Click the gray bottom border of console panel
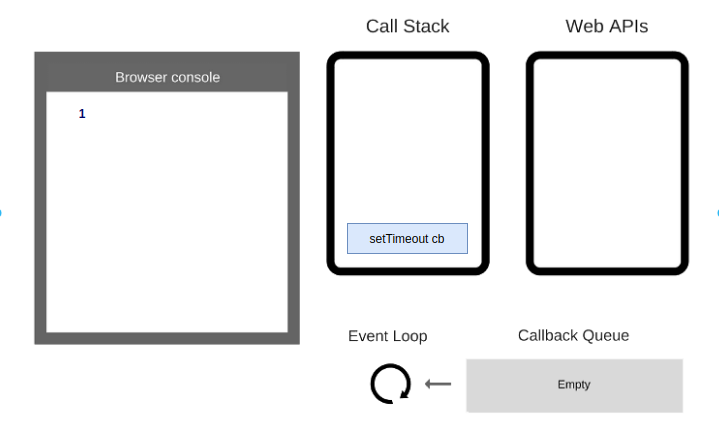The image size is (719, 426). (x=167, y=338)
